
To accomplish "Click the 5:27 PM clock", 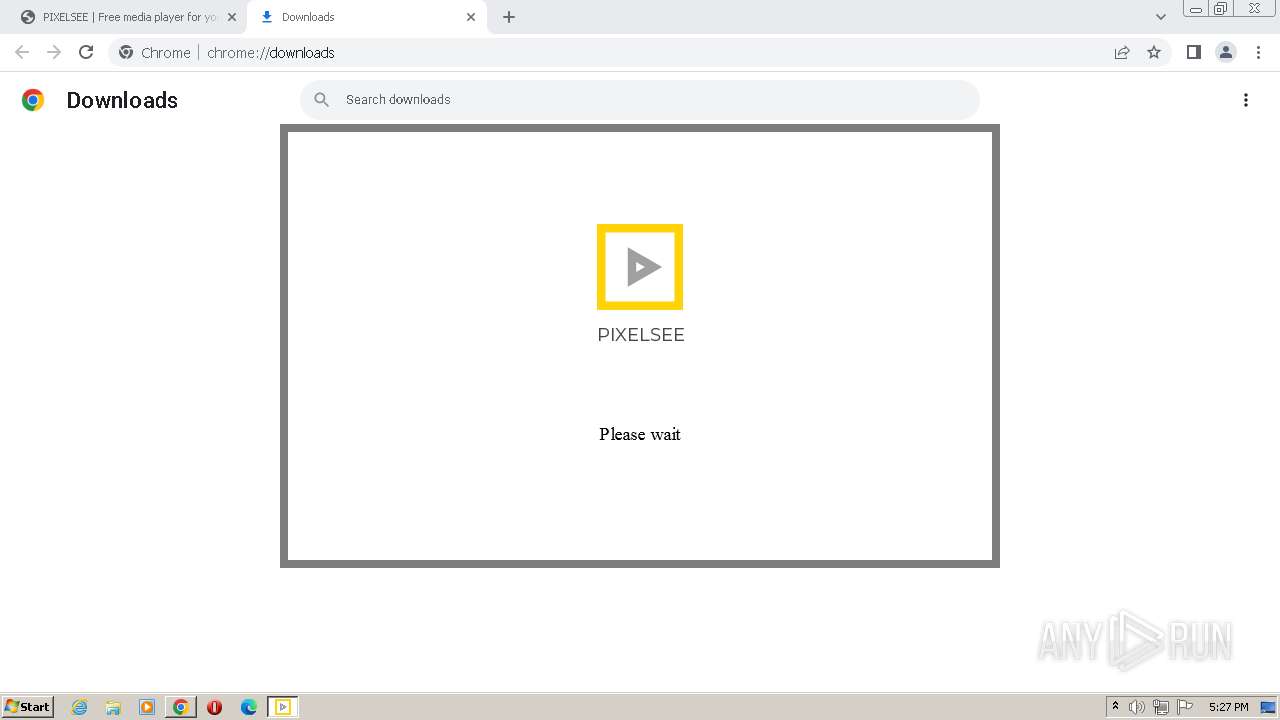I will tap(1228, 707).
